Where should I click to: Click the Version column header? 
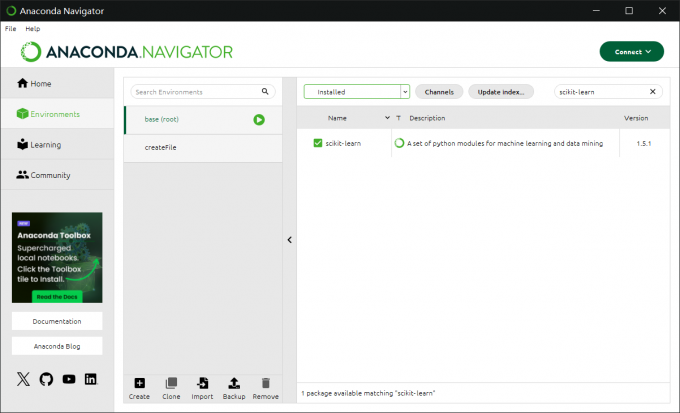pyautogui.click(x=636, y=118)
